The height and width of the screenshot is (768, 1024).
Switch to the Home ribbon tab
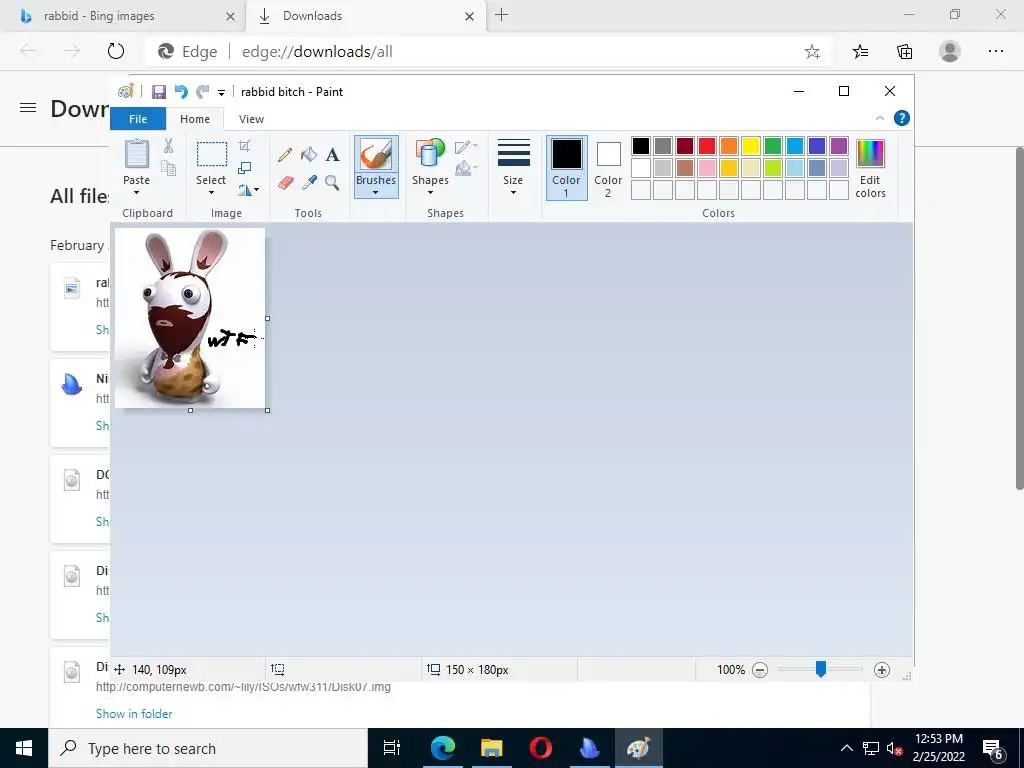click(x=195, y=119)
